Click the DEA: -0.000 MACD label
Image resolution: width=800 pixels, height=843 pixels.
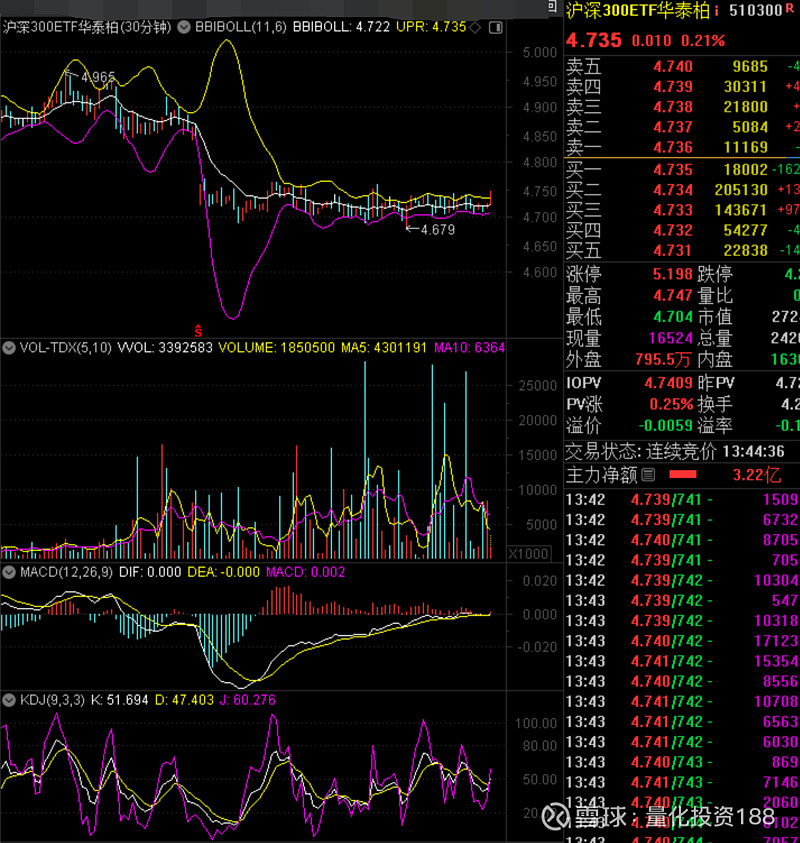point(223,572)
